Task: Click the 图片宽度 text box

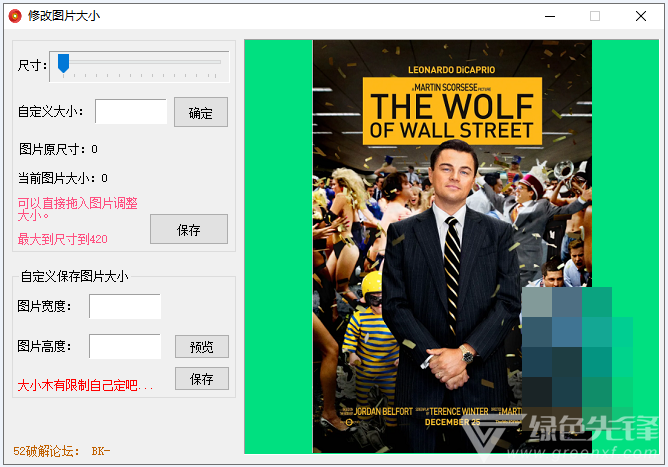Action: coord(124,307)
